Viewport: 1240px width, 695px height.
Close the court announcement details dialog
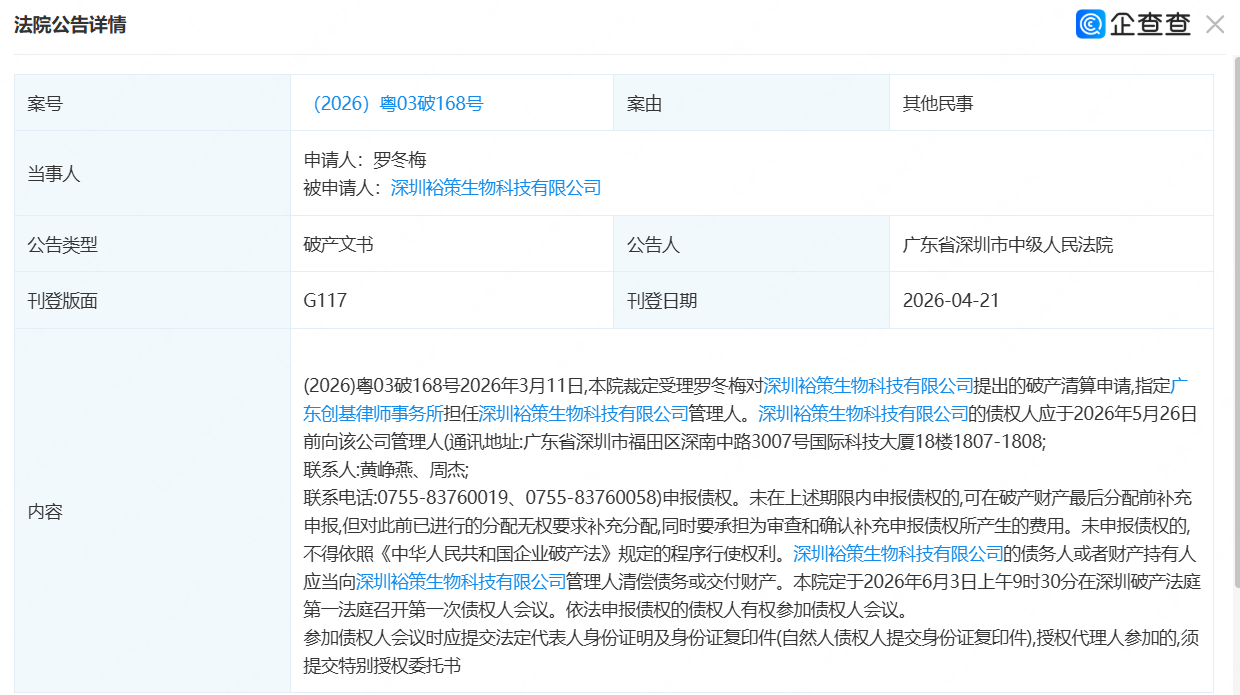point(1215,25)
